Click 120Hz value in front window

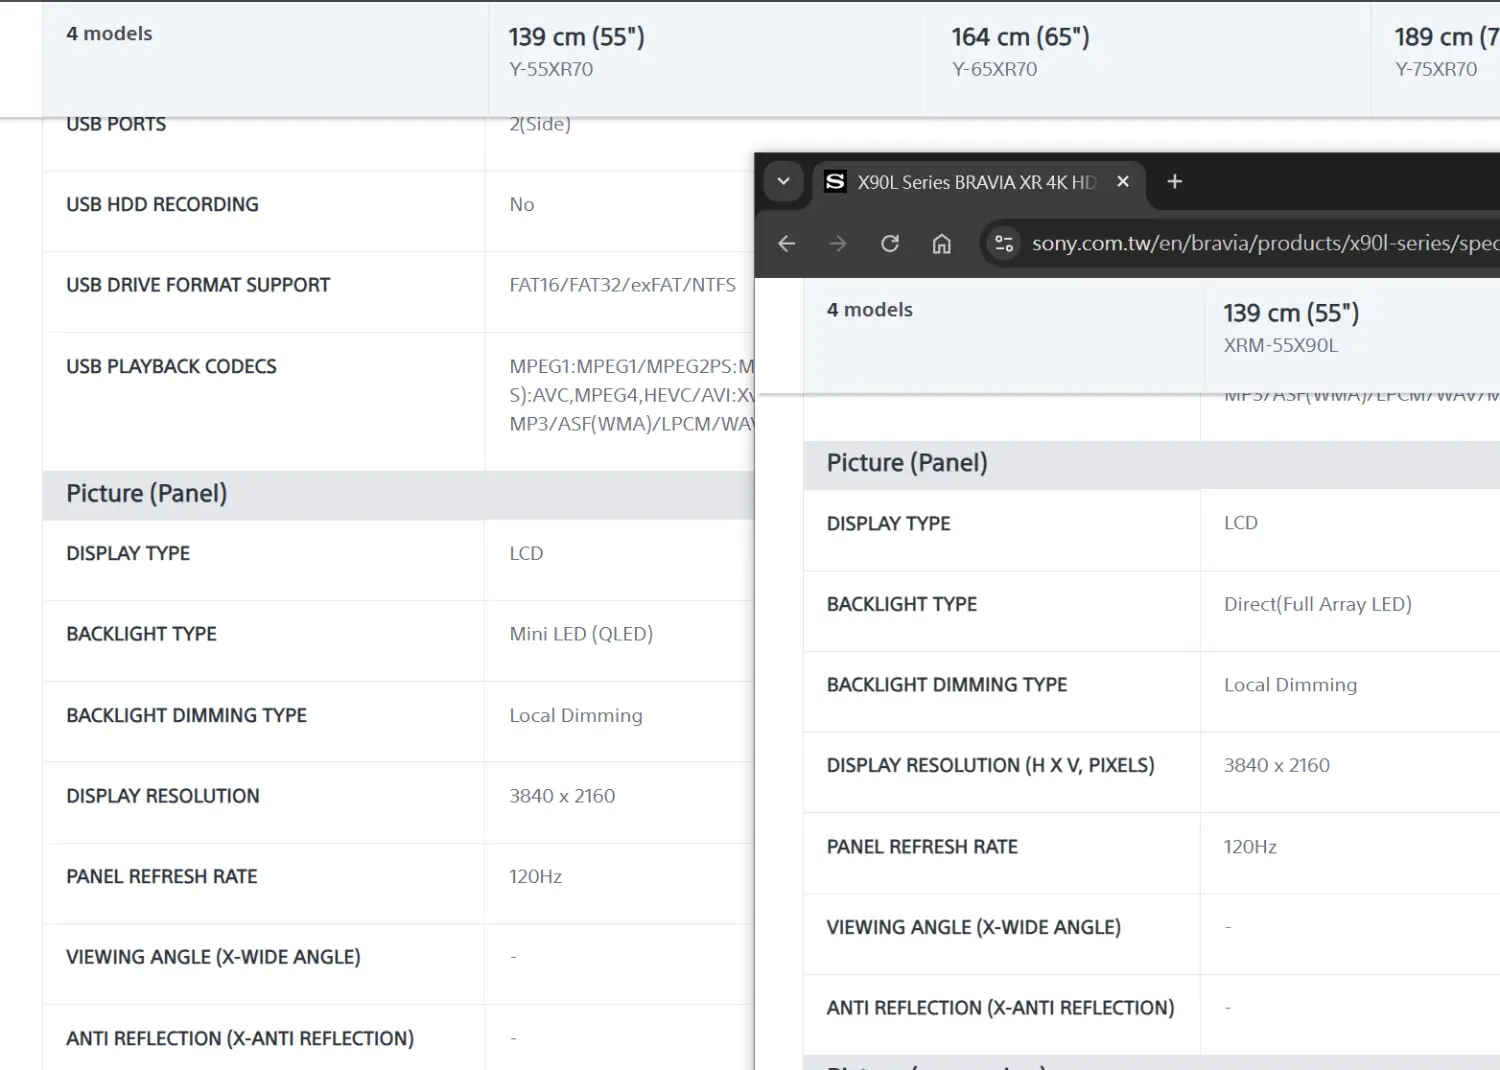click(1250, 847)
